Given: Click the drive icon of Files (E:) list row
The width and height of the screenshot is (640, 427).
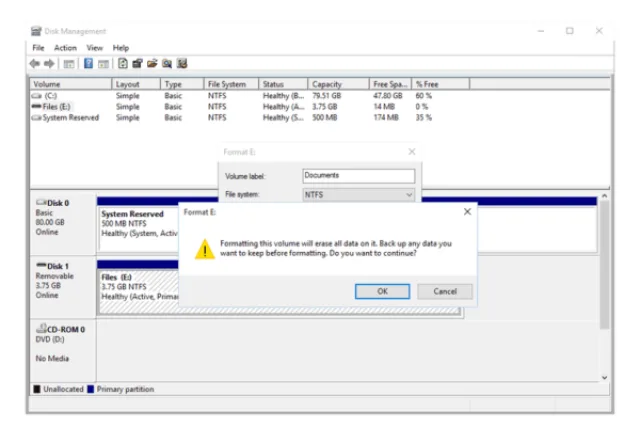Looking at the screenshot, I should coord(37,107).
